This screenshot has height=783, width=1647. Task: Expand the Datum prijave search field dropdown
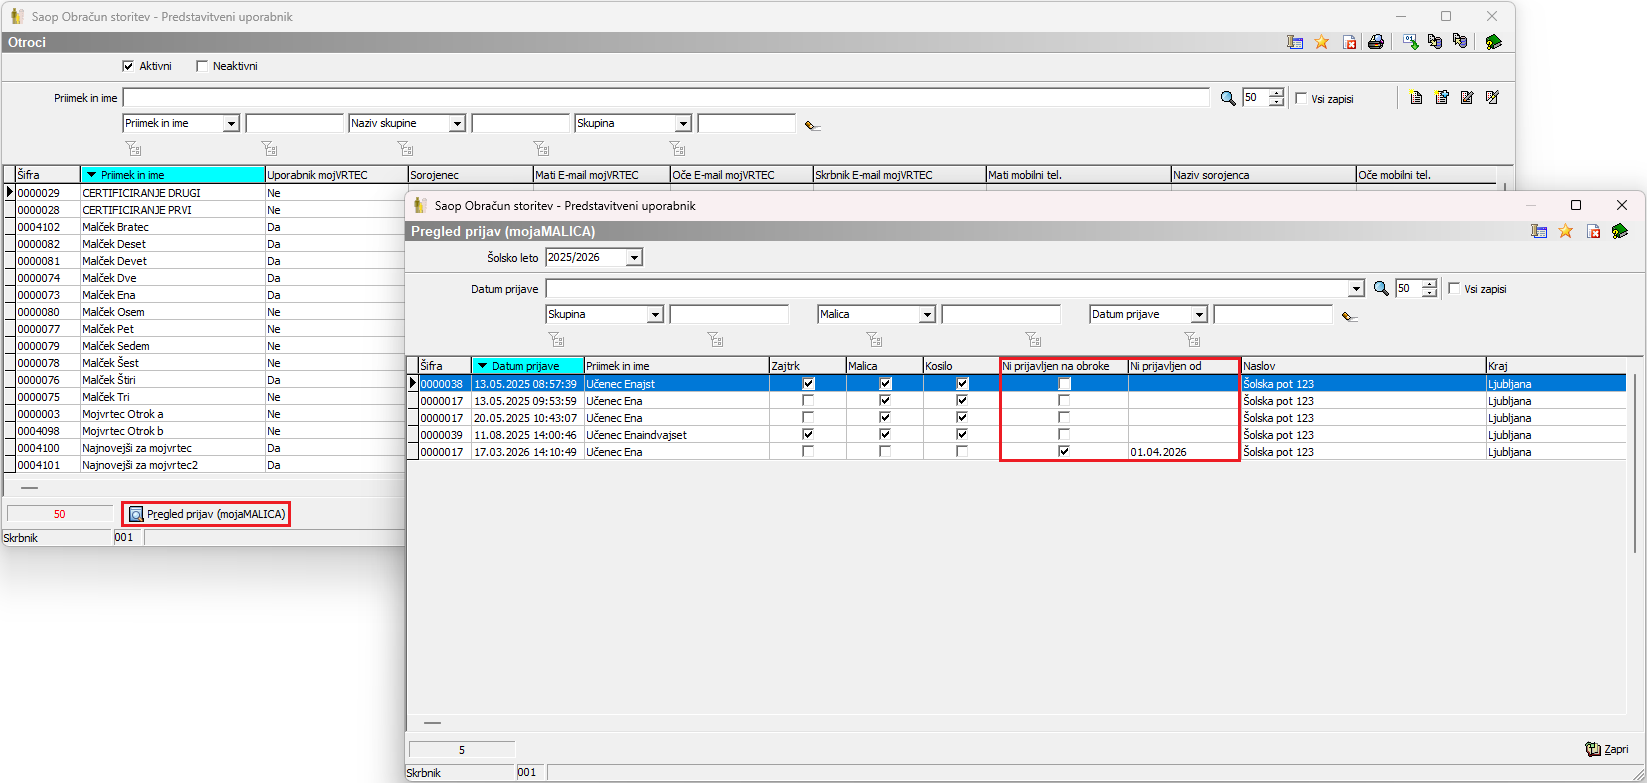coord(1357,289)
